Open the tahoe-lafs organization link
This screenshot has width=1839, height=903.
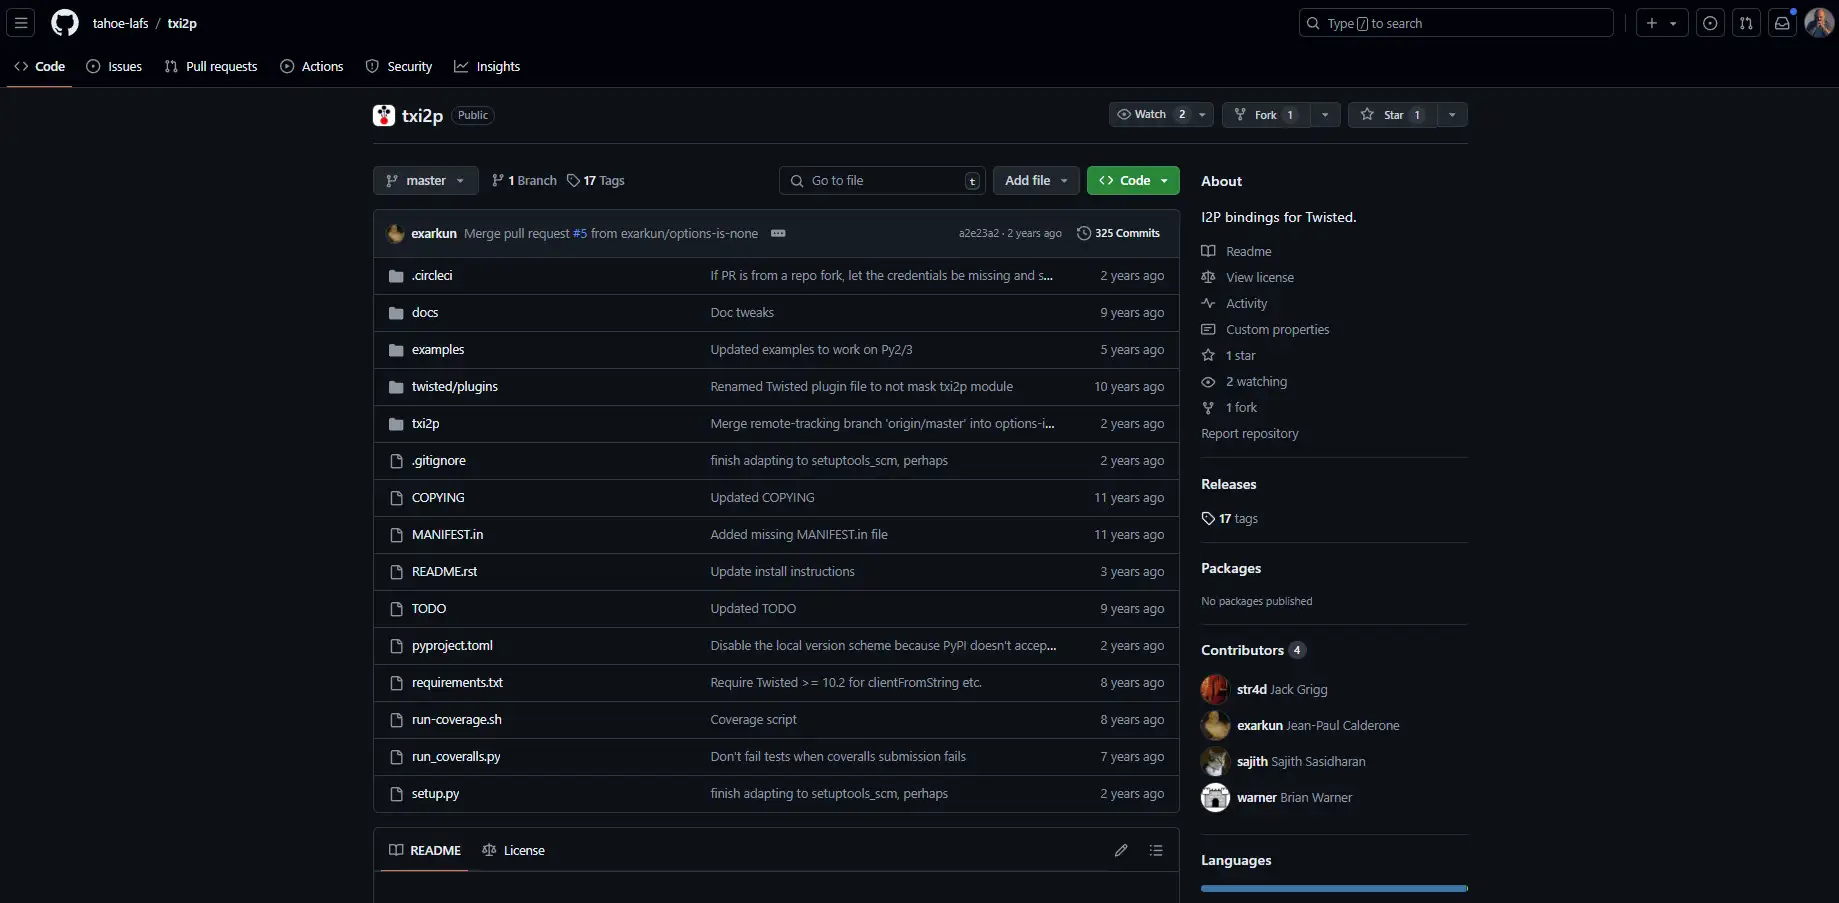coord(120,23)
